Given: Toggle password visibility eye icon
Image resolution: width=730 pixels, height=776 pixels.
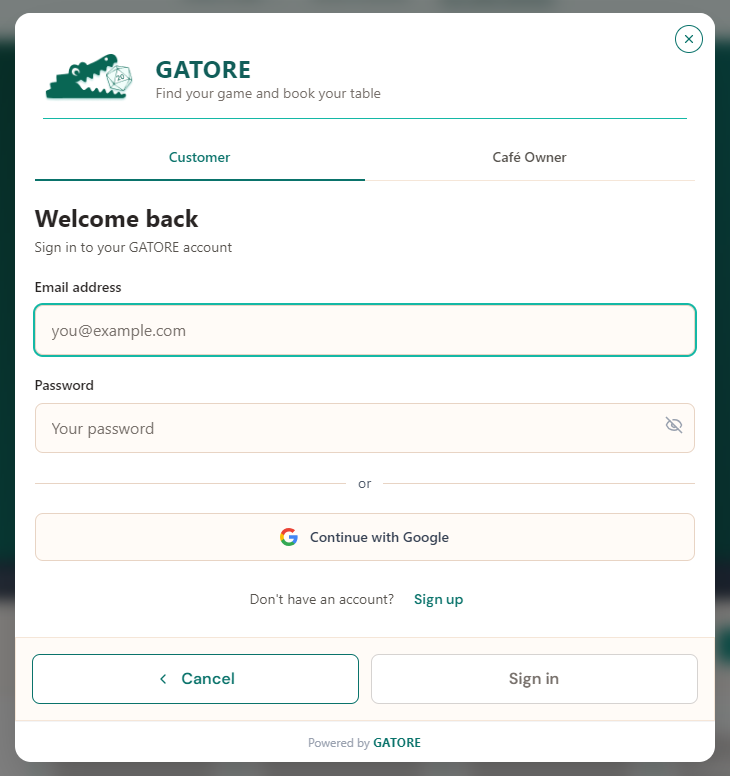Looking at the screenshot, I should [674, 425].
